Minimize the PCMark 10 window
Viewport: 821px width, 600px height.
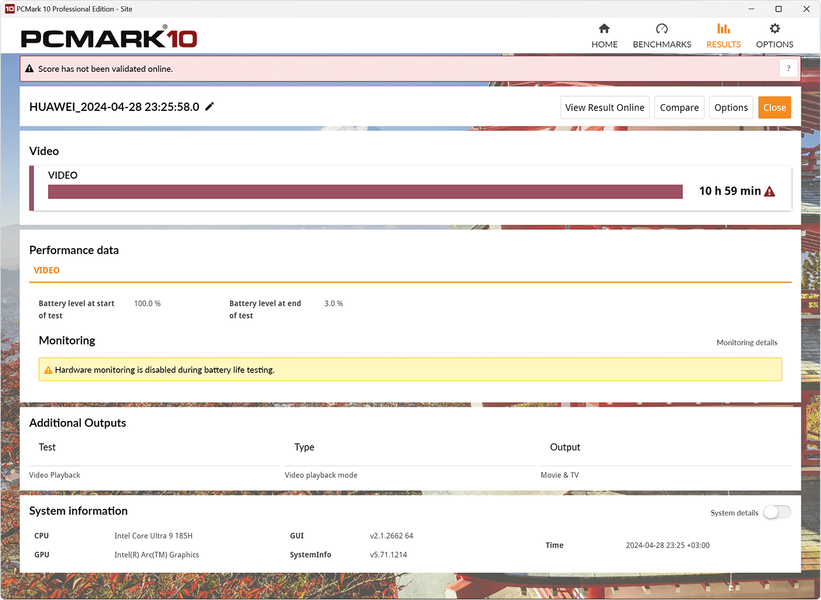(x=751, y=9)
